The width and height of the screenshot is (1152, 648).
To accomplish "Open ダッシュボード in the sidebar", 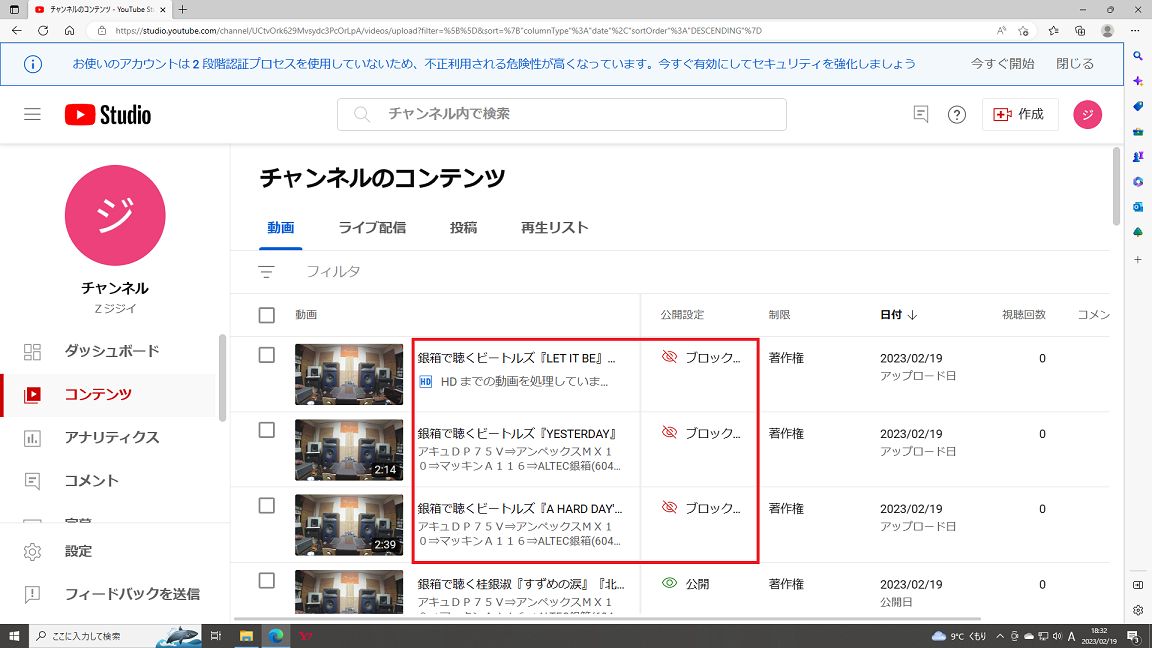I will tap(111, 351).
